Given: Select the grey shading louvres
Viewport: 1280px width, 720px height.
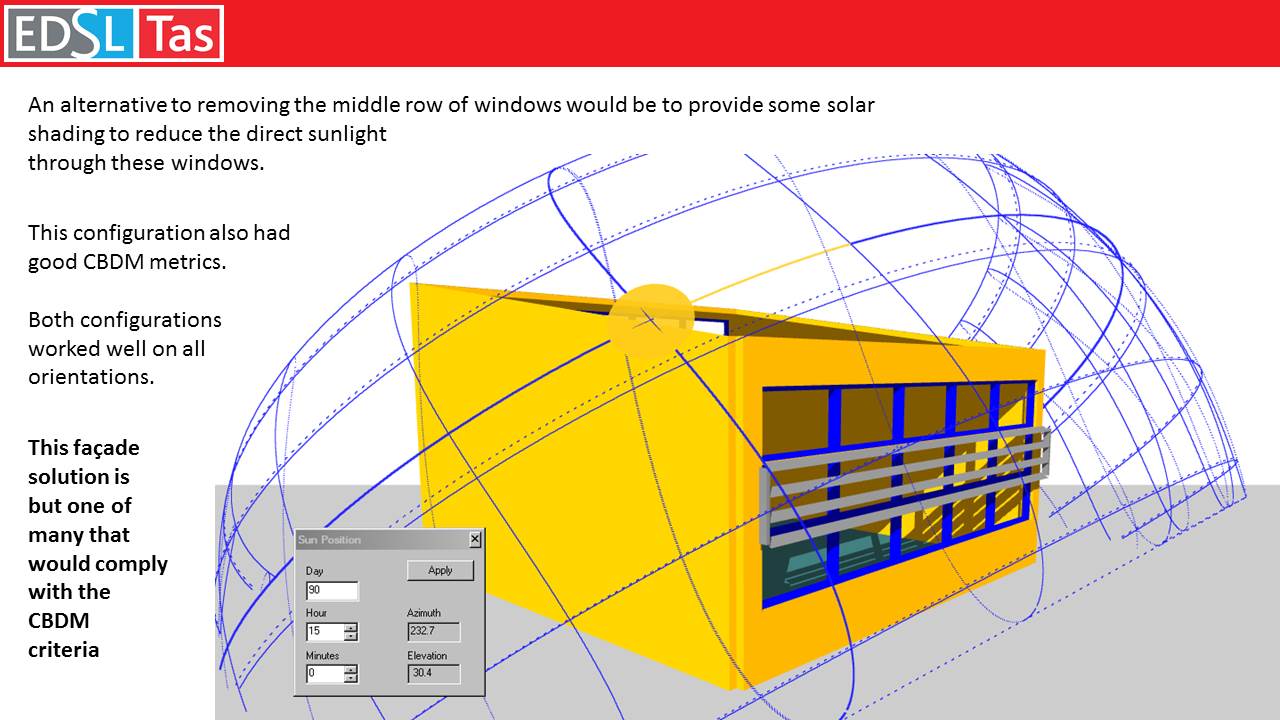Looking at the screenshot, I should 905,480.
